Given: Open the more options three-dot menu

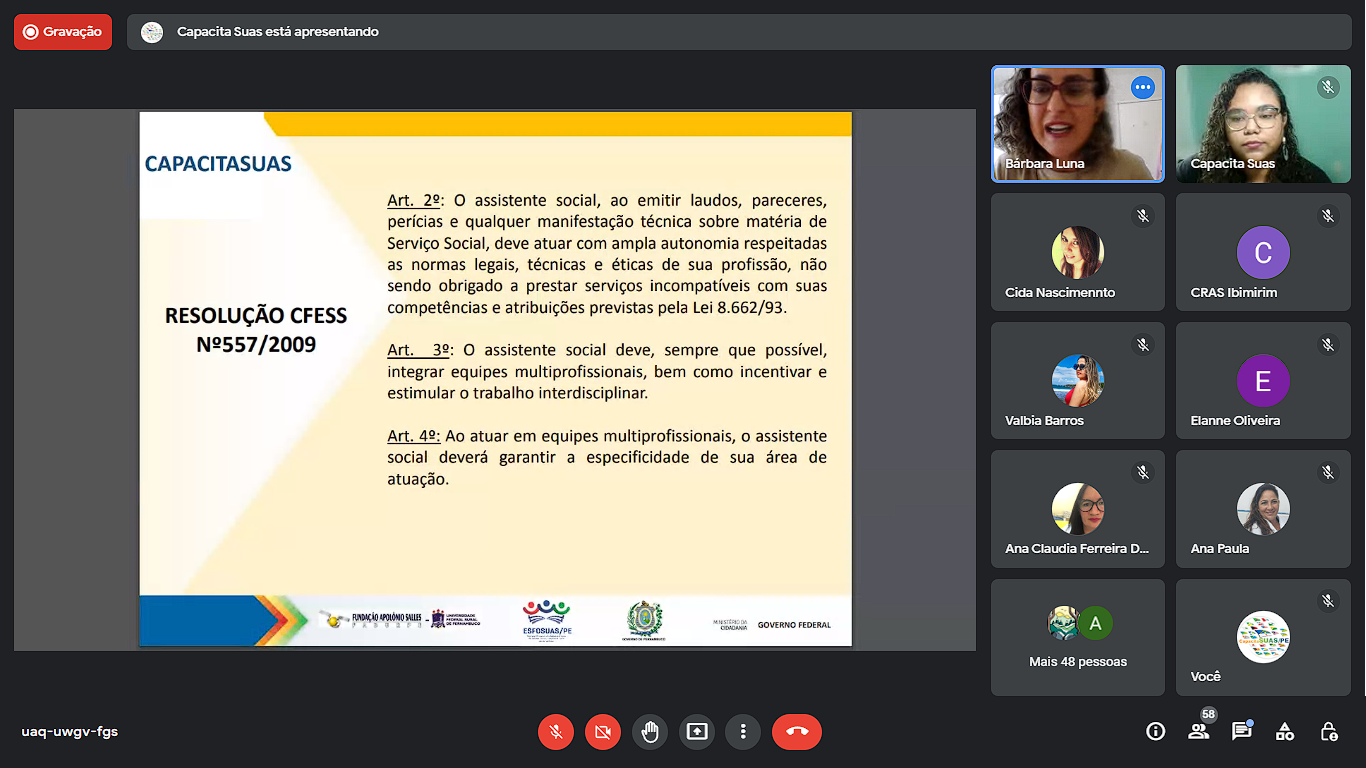Looking at the screenshot, I should (743, 732).
